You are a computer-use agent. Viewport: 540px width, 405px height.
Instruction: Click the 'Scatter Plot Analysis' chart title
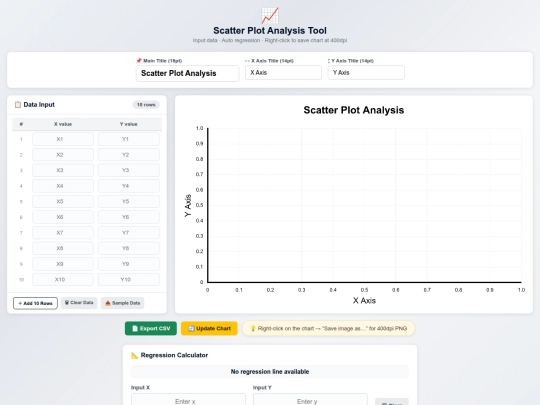[353, 110]
